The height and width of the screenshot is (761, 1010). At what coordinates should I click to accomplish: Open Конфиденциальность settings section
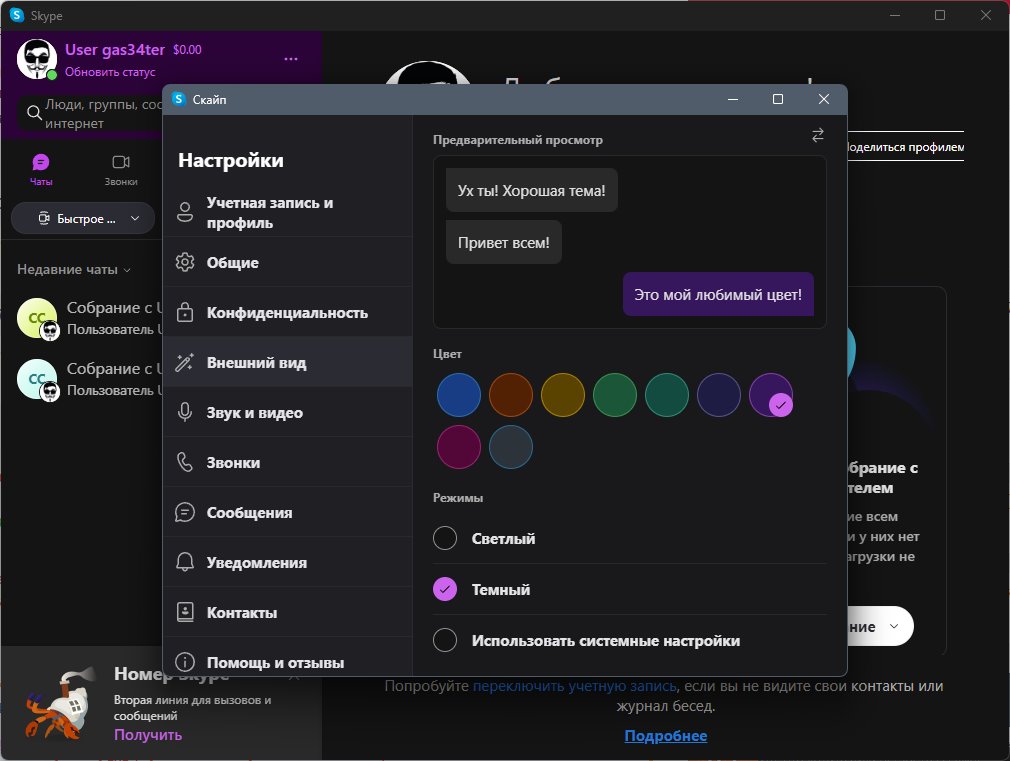click(x=287, y=313)
